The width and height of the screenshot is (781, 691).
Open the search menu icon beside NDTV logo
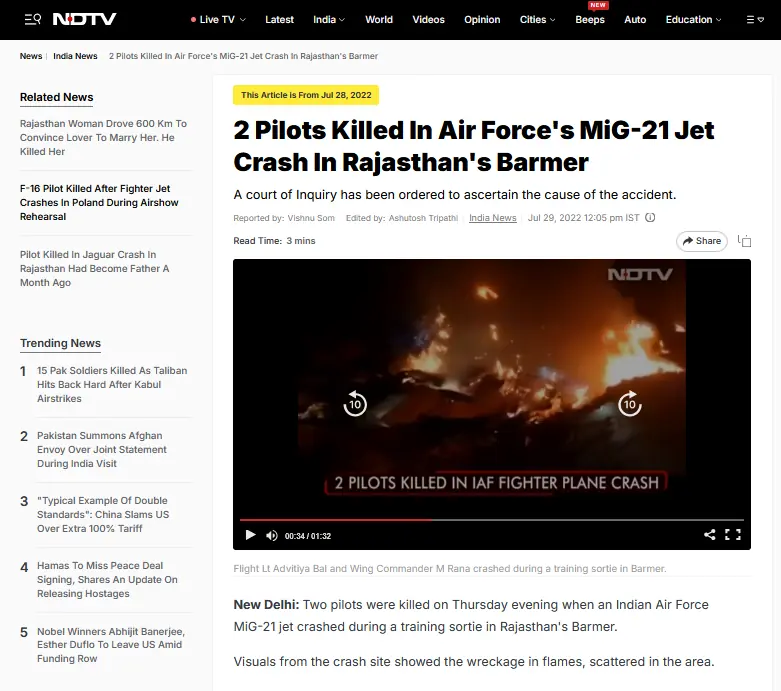(32, 19)
